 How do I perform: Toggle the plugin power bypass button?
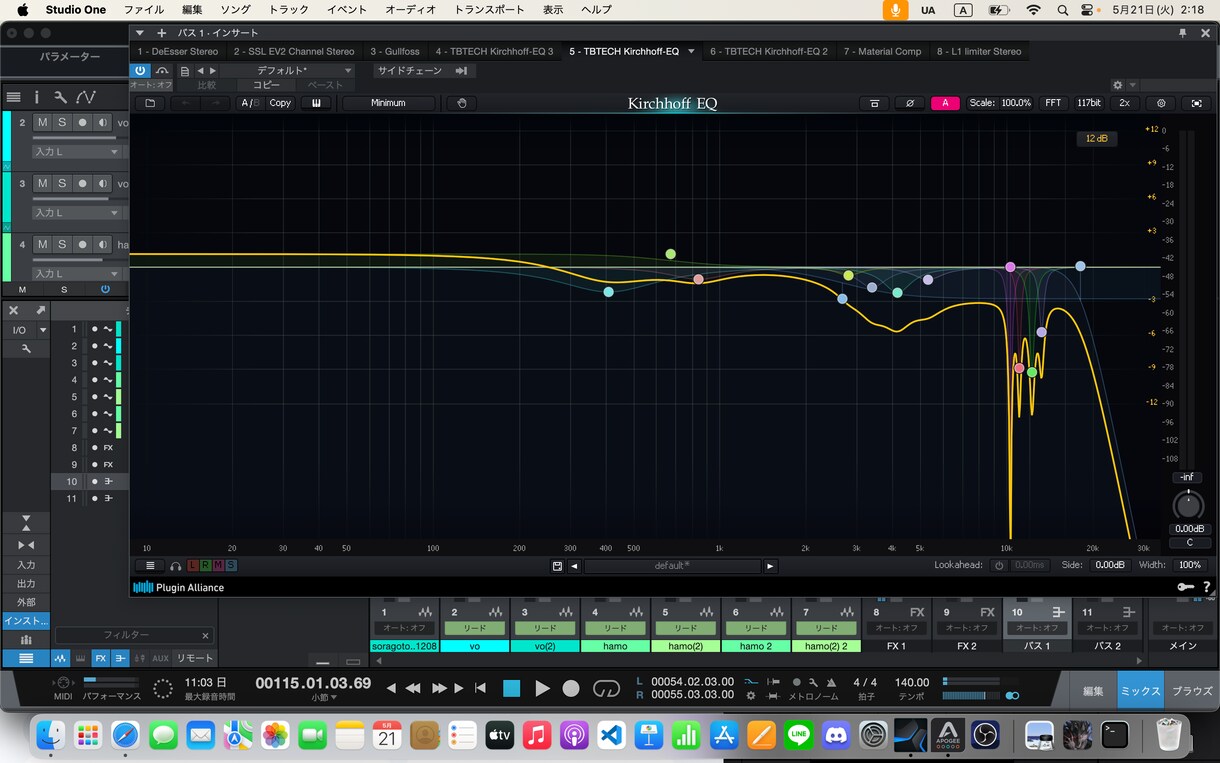140,71
